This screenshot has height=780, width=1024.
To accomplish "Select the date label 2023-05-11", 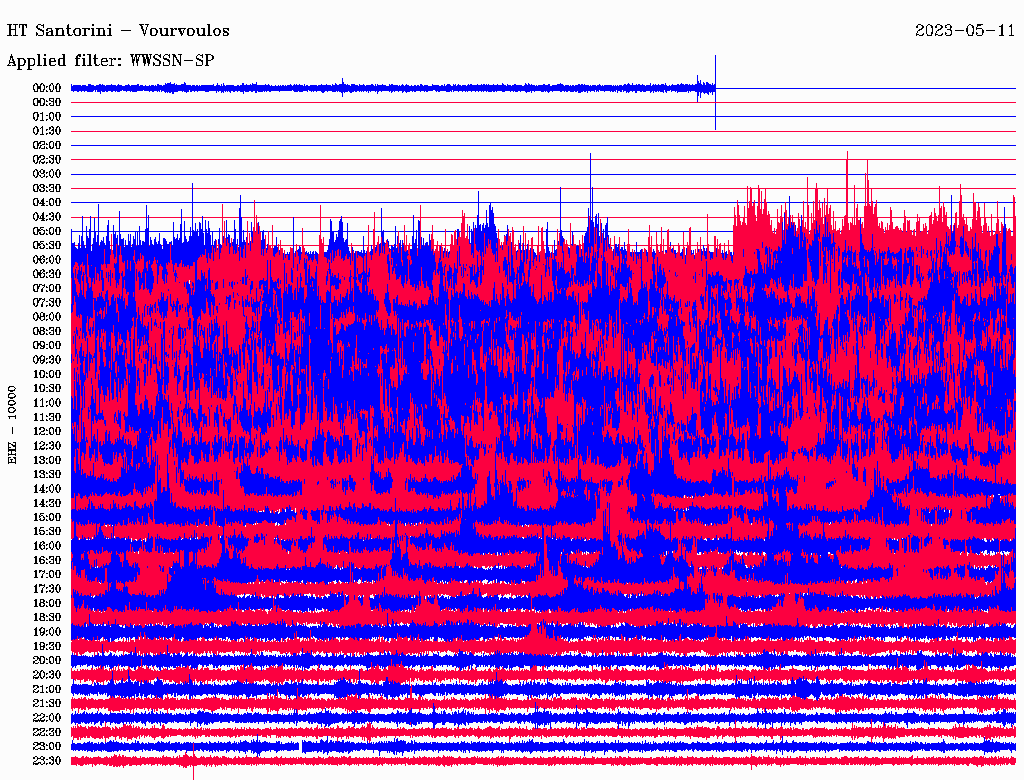I will pos(965,30).
